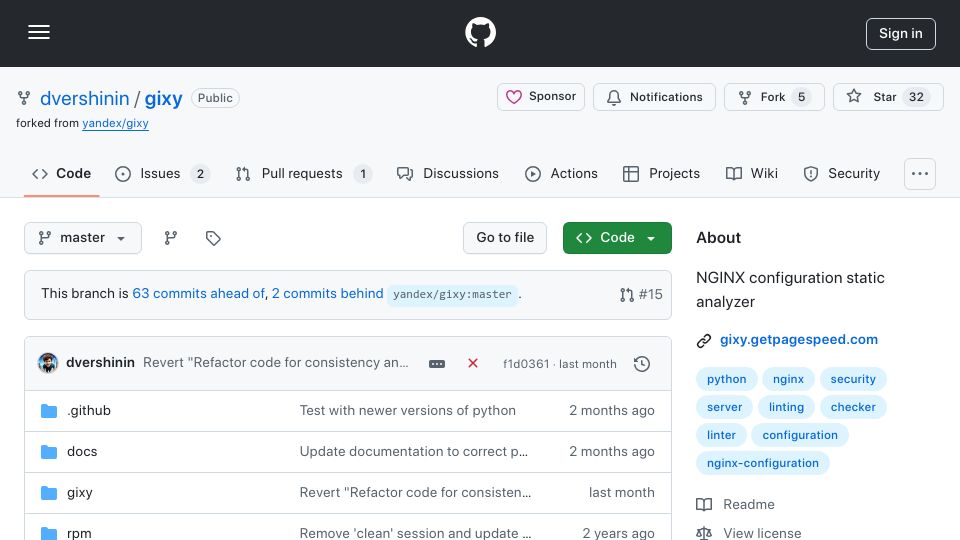960x540 pixels.
Task: Open the Projects tab
Action: coord(661,174)
